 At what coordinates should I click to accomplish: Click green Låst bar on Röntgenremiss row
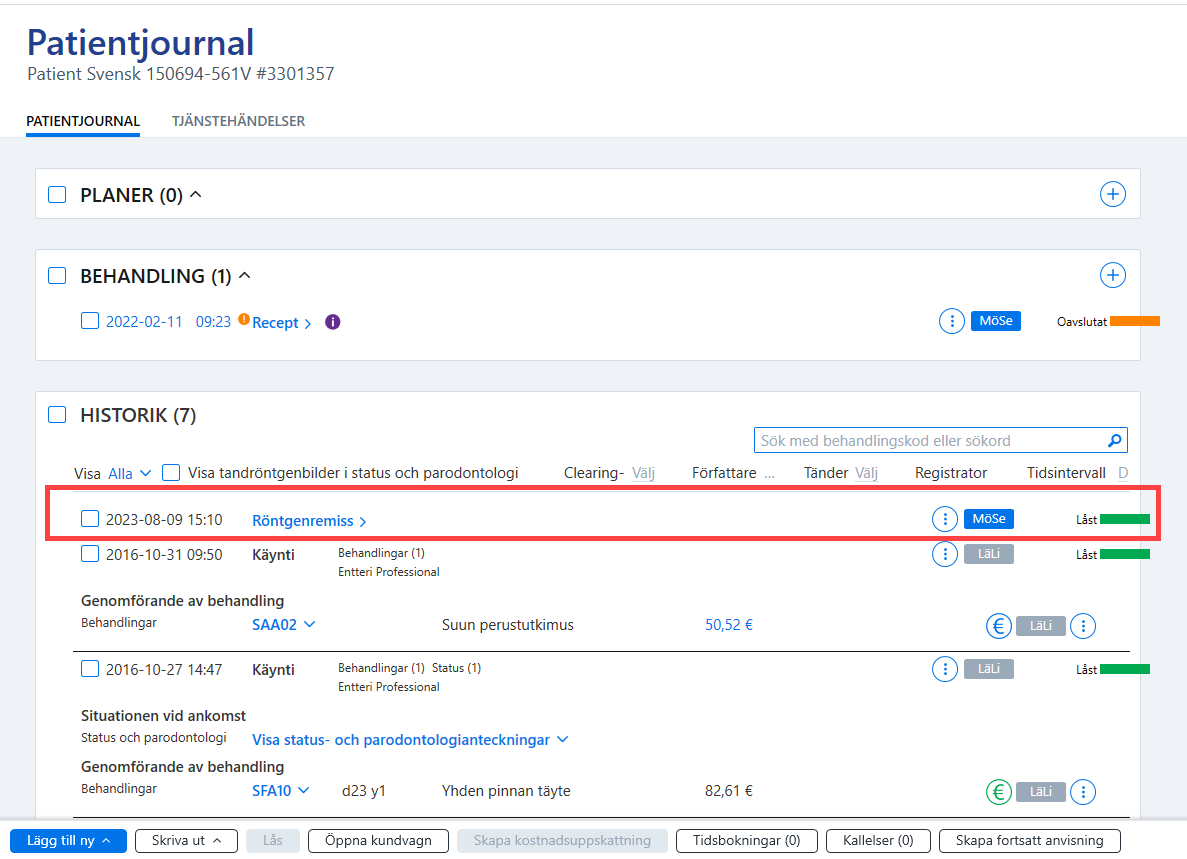click(1125, 519)
